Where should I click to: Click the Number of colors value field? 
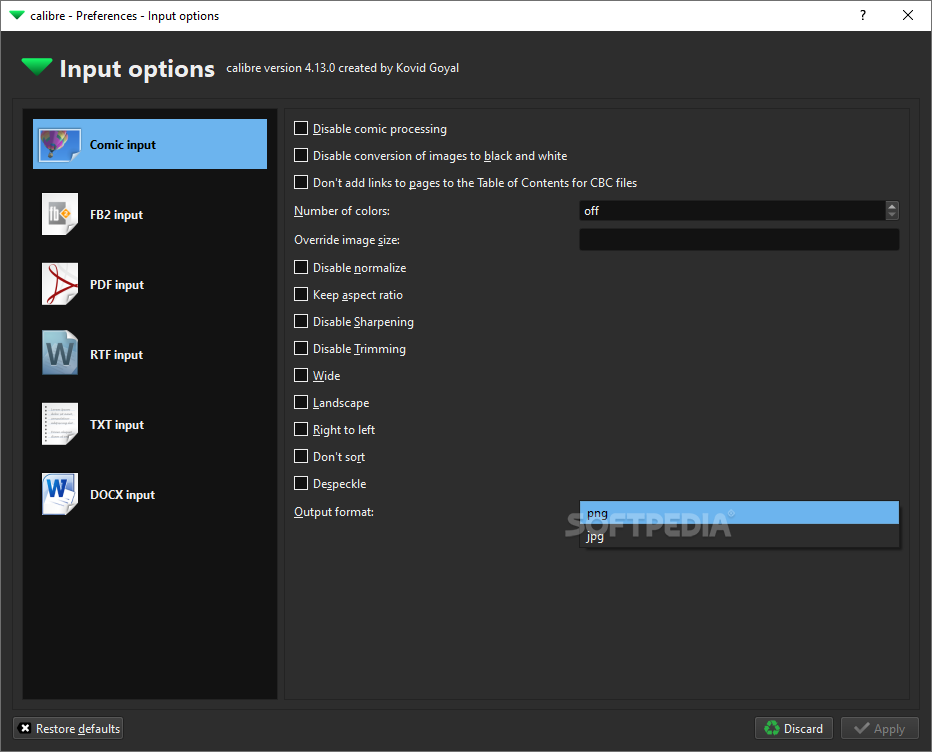point(732,210)
